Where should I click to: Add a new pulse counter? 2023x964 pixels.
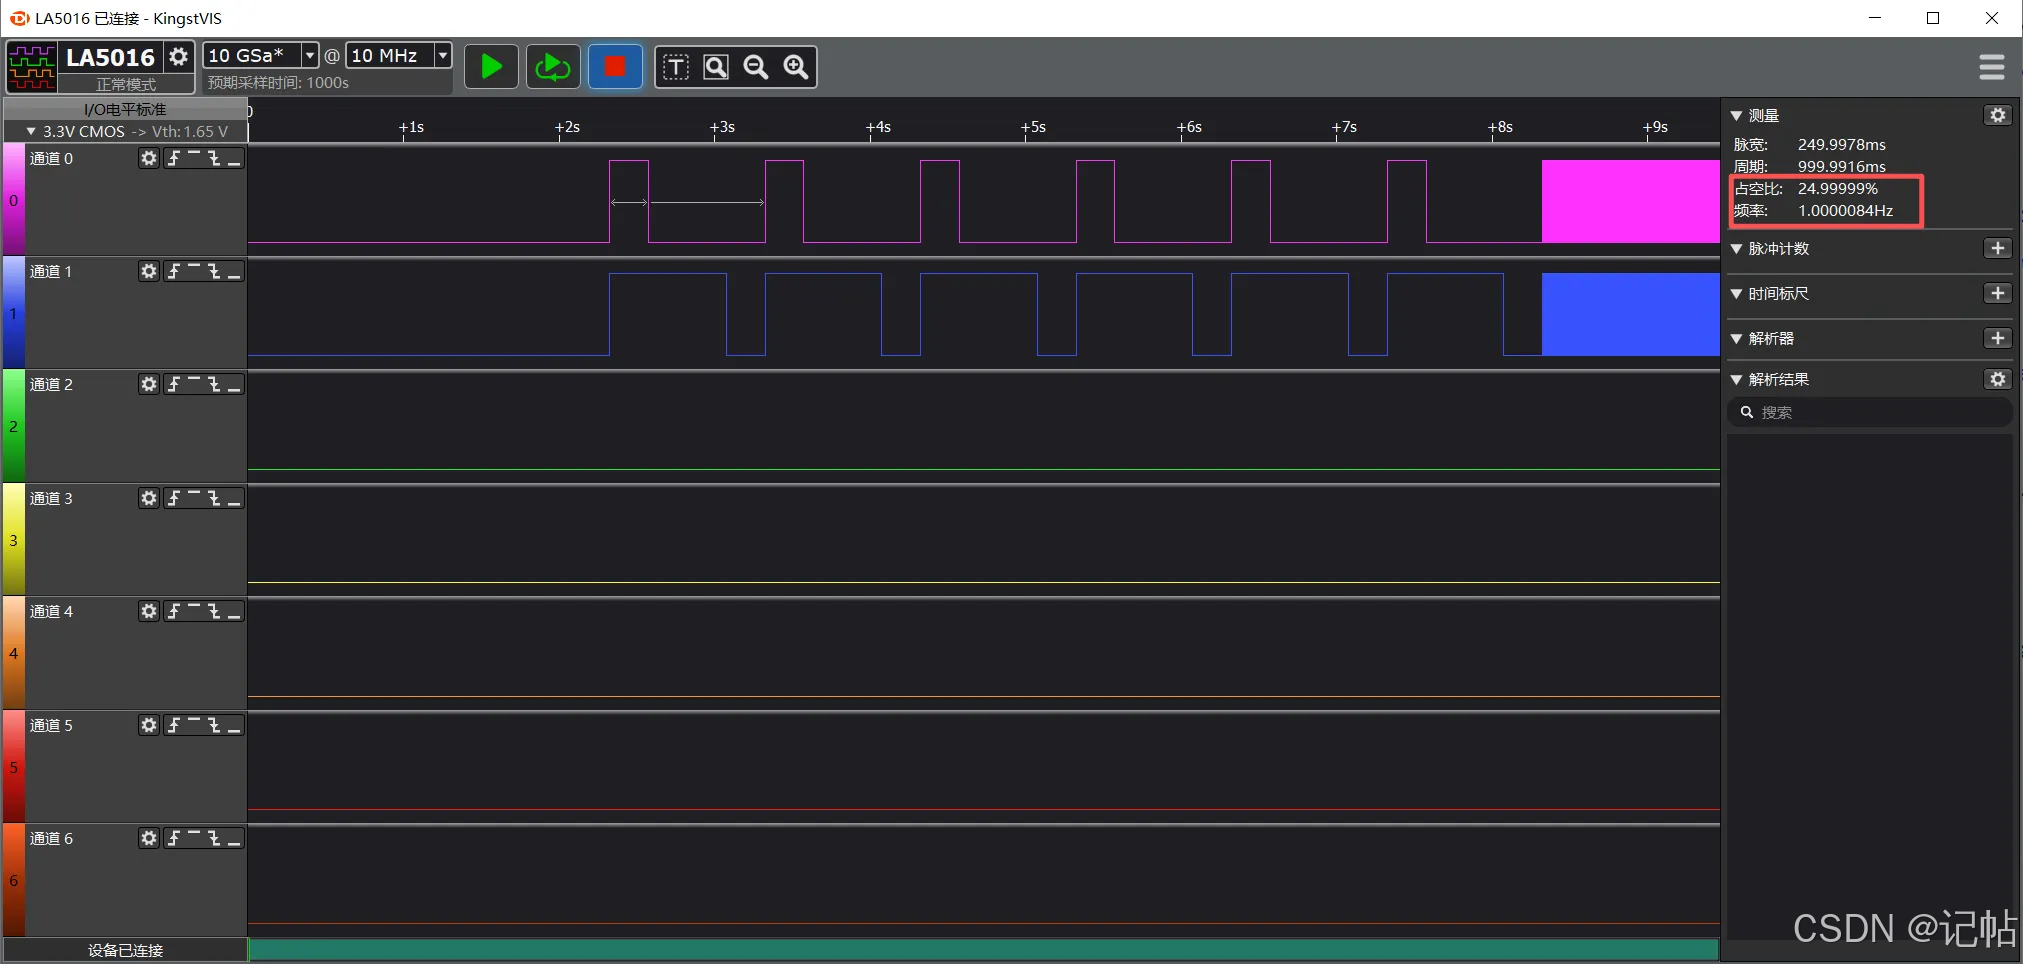[x=1997, y=248]
